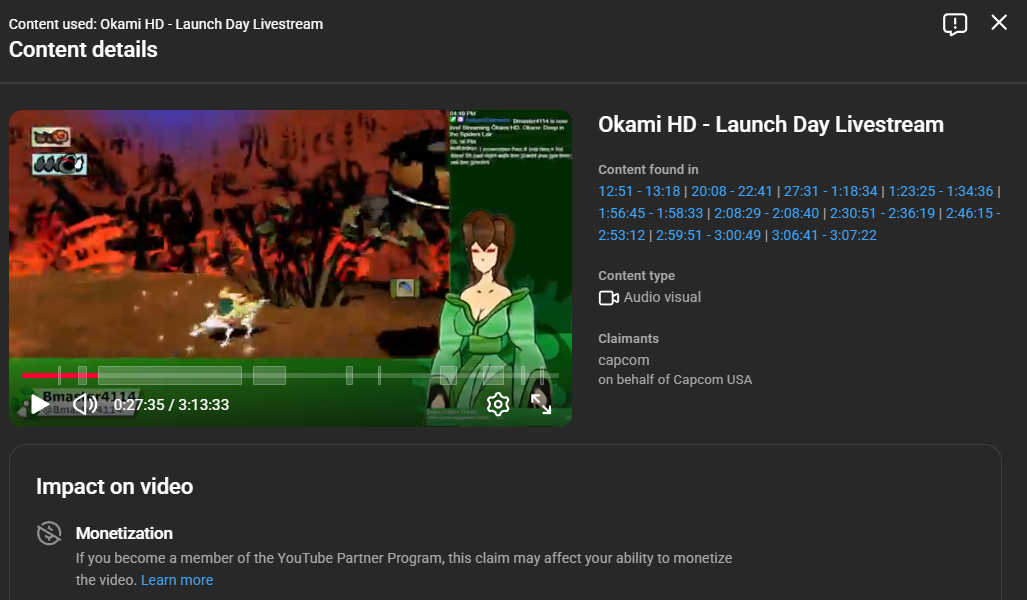Open the 1:56:45 - 1:58:33 timestamp
The width and height of the screenshot is (1027, 600).
(x=650, y=213)
